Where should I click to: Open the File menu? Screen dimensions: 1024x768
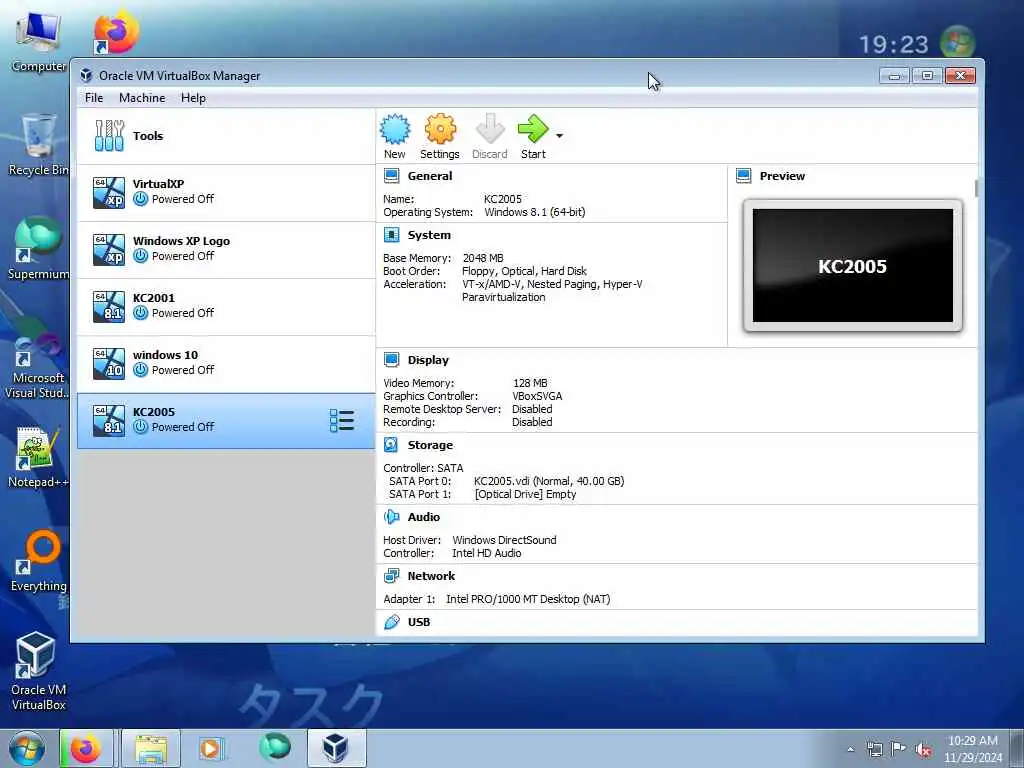94,98
